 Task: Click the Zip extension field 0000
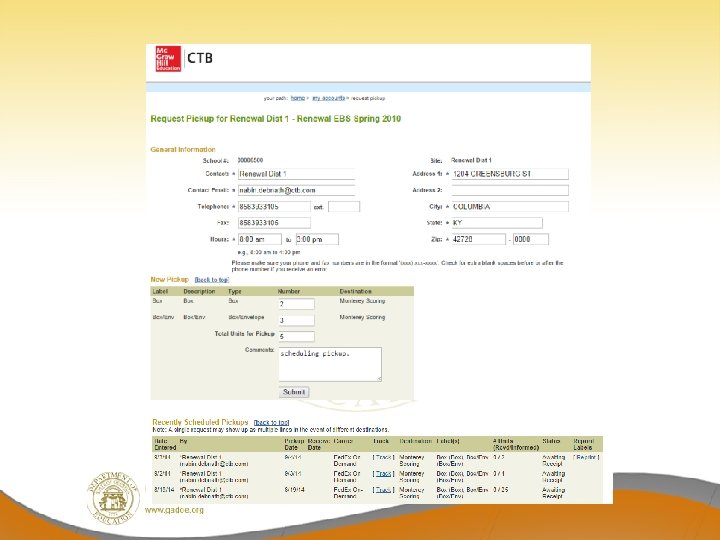point(531,239)
